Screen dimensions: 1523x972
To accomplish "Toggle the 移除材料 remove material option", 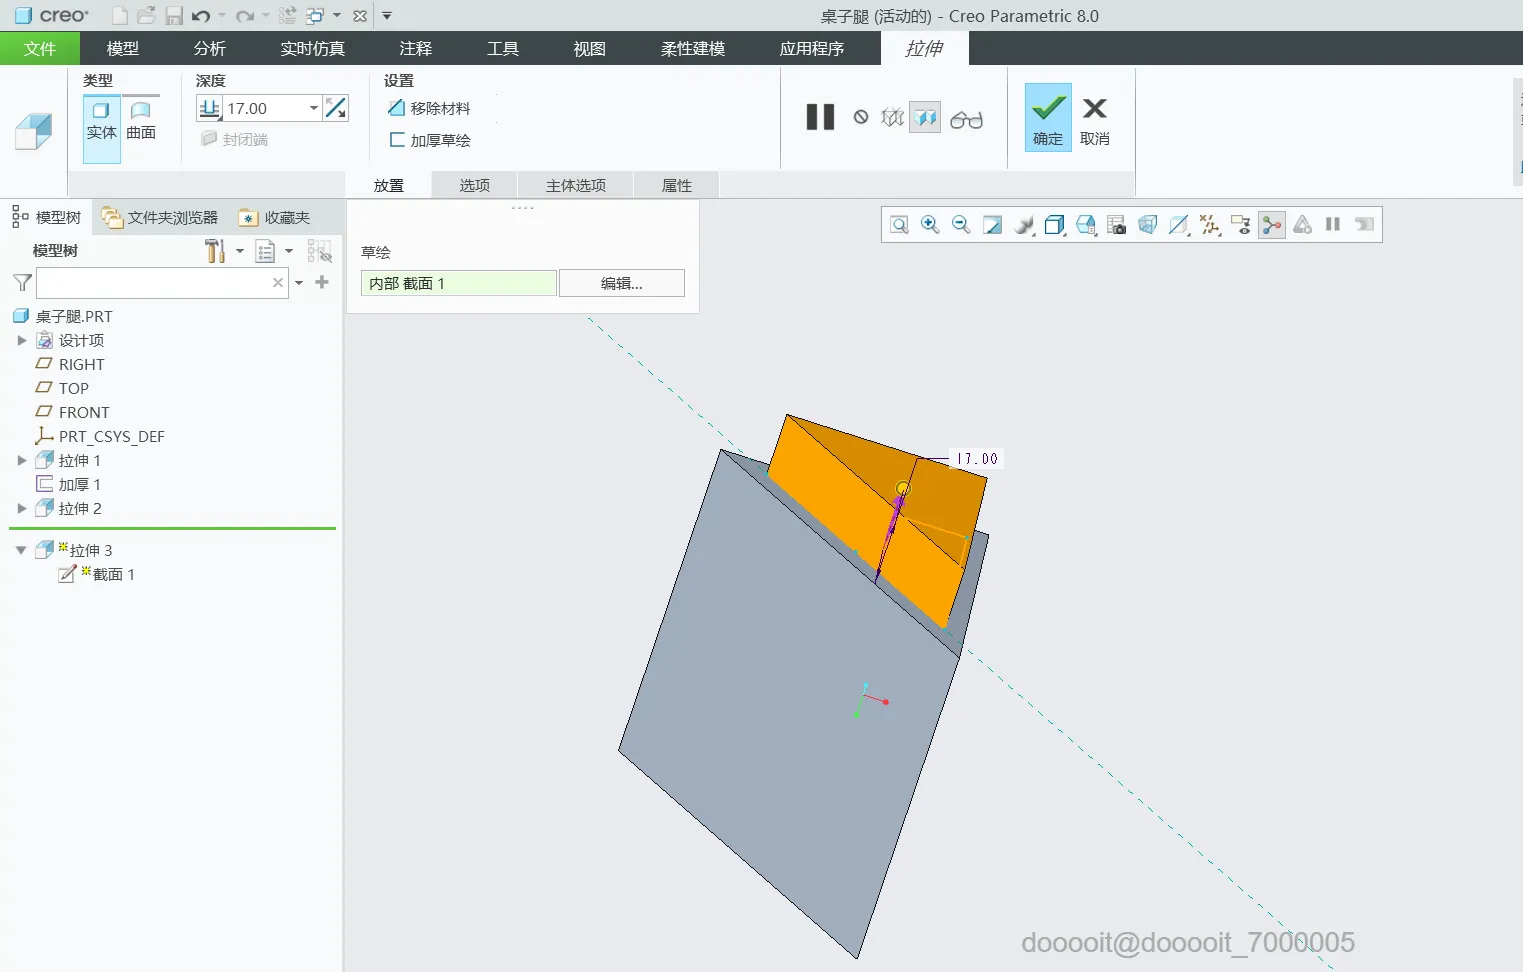I will point(429,108).
